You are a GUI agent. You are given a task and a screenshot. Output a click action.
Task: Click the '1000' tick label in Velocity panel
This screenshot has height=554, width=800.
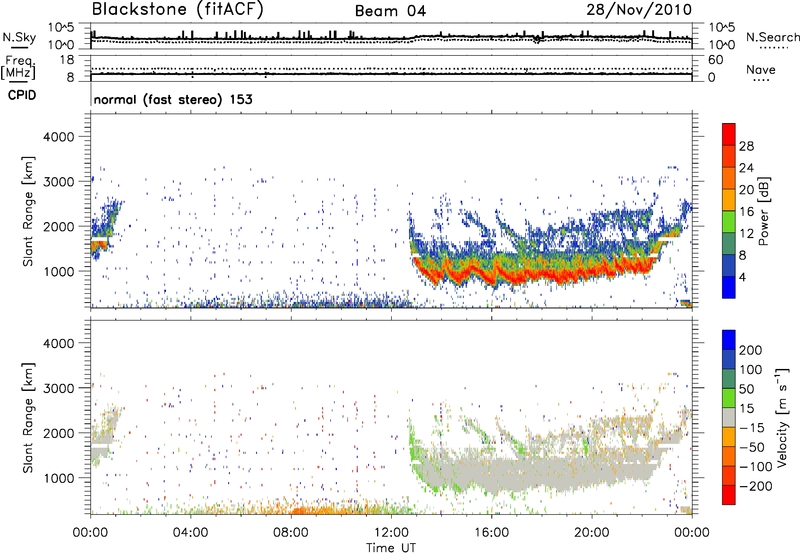pyautogui.click(x=58, y=478)
